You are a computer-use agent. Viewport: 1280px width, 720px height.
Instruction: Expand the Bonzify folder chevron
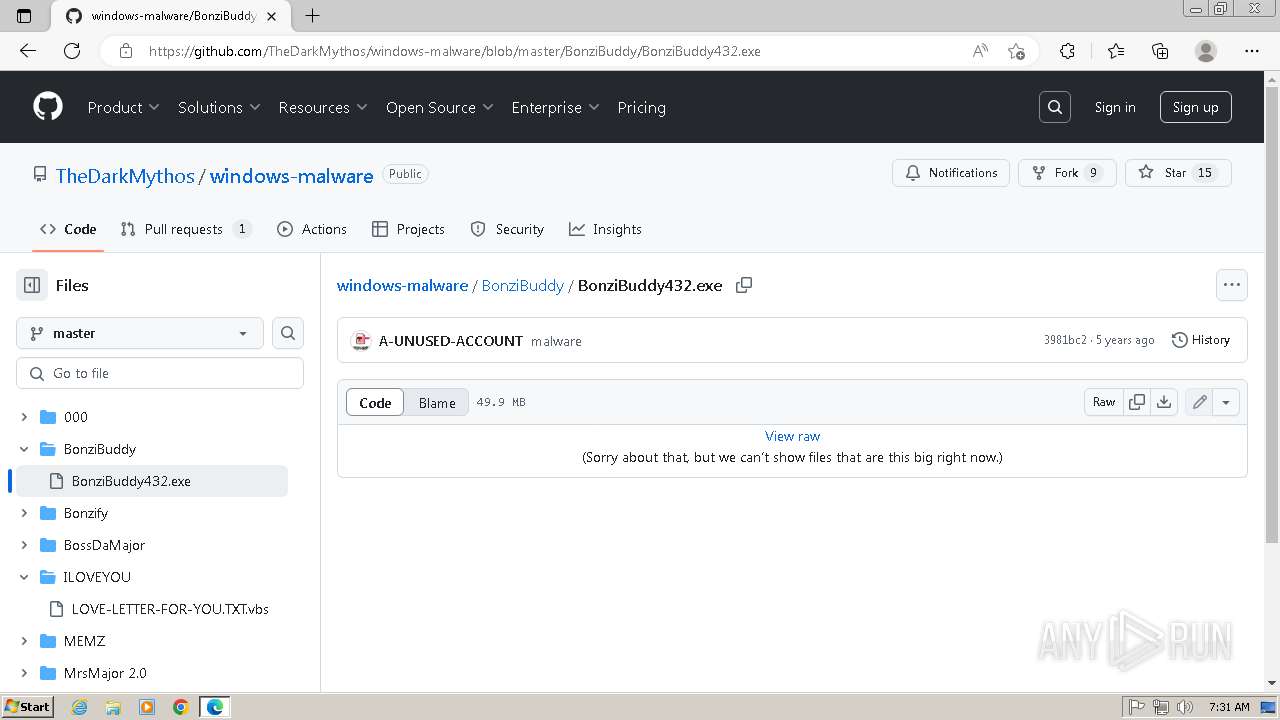coord(24,513)
